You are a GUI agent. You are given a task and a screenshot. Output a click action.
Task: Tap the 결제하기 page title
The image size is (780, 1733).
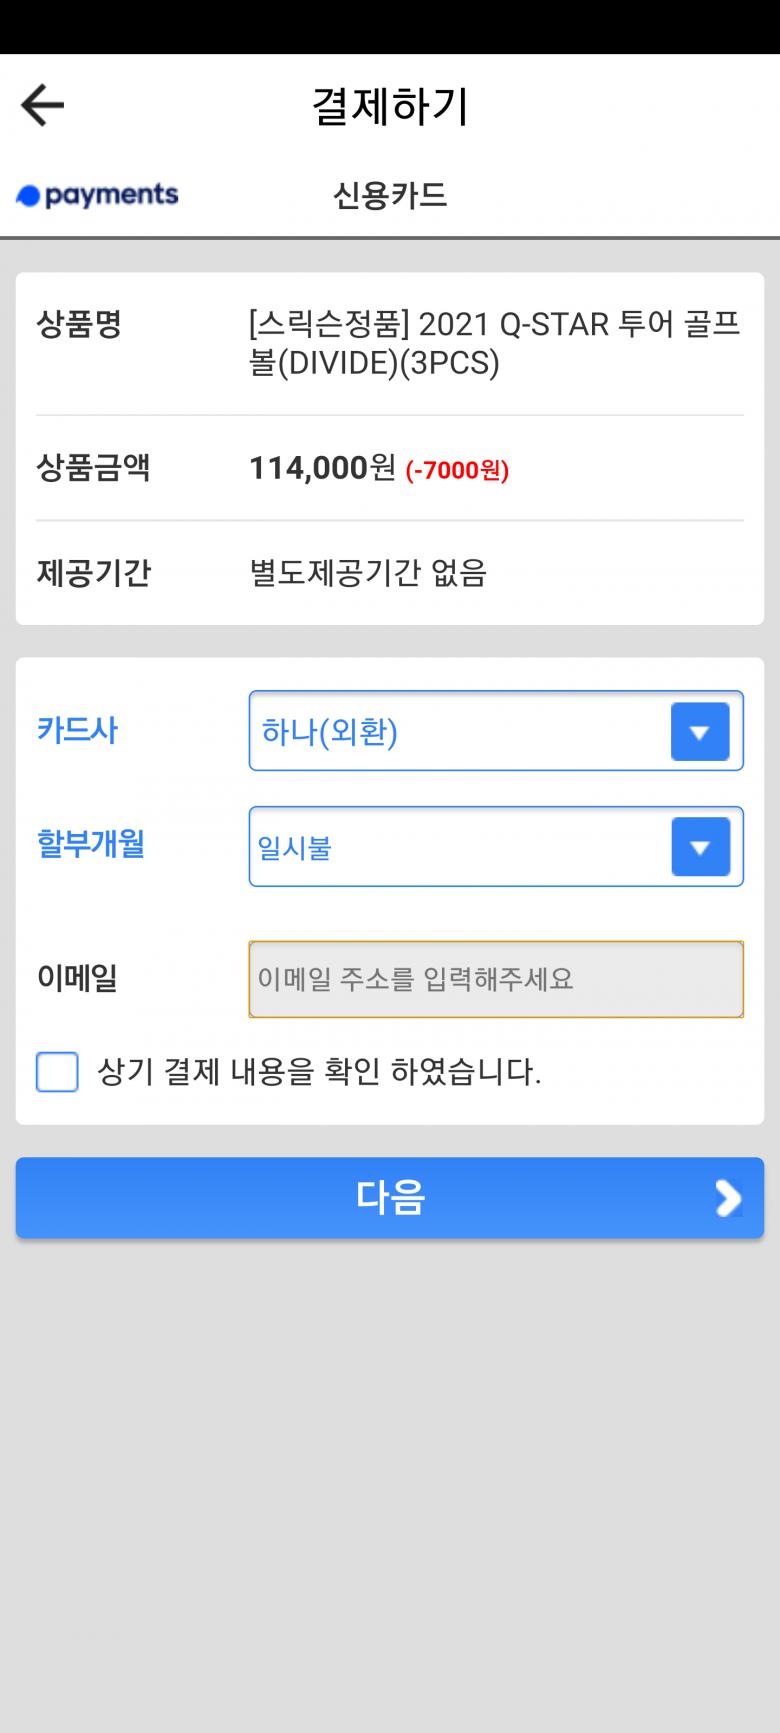point(390,106)
